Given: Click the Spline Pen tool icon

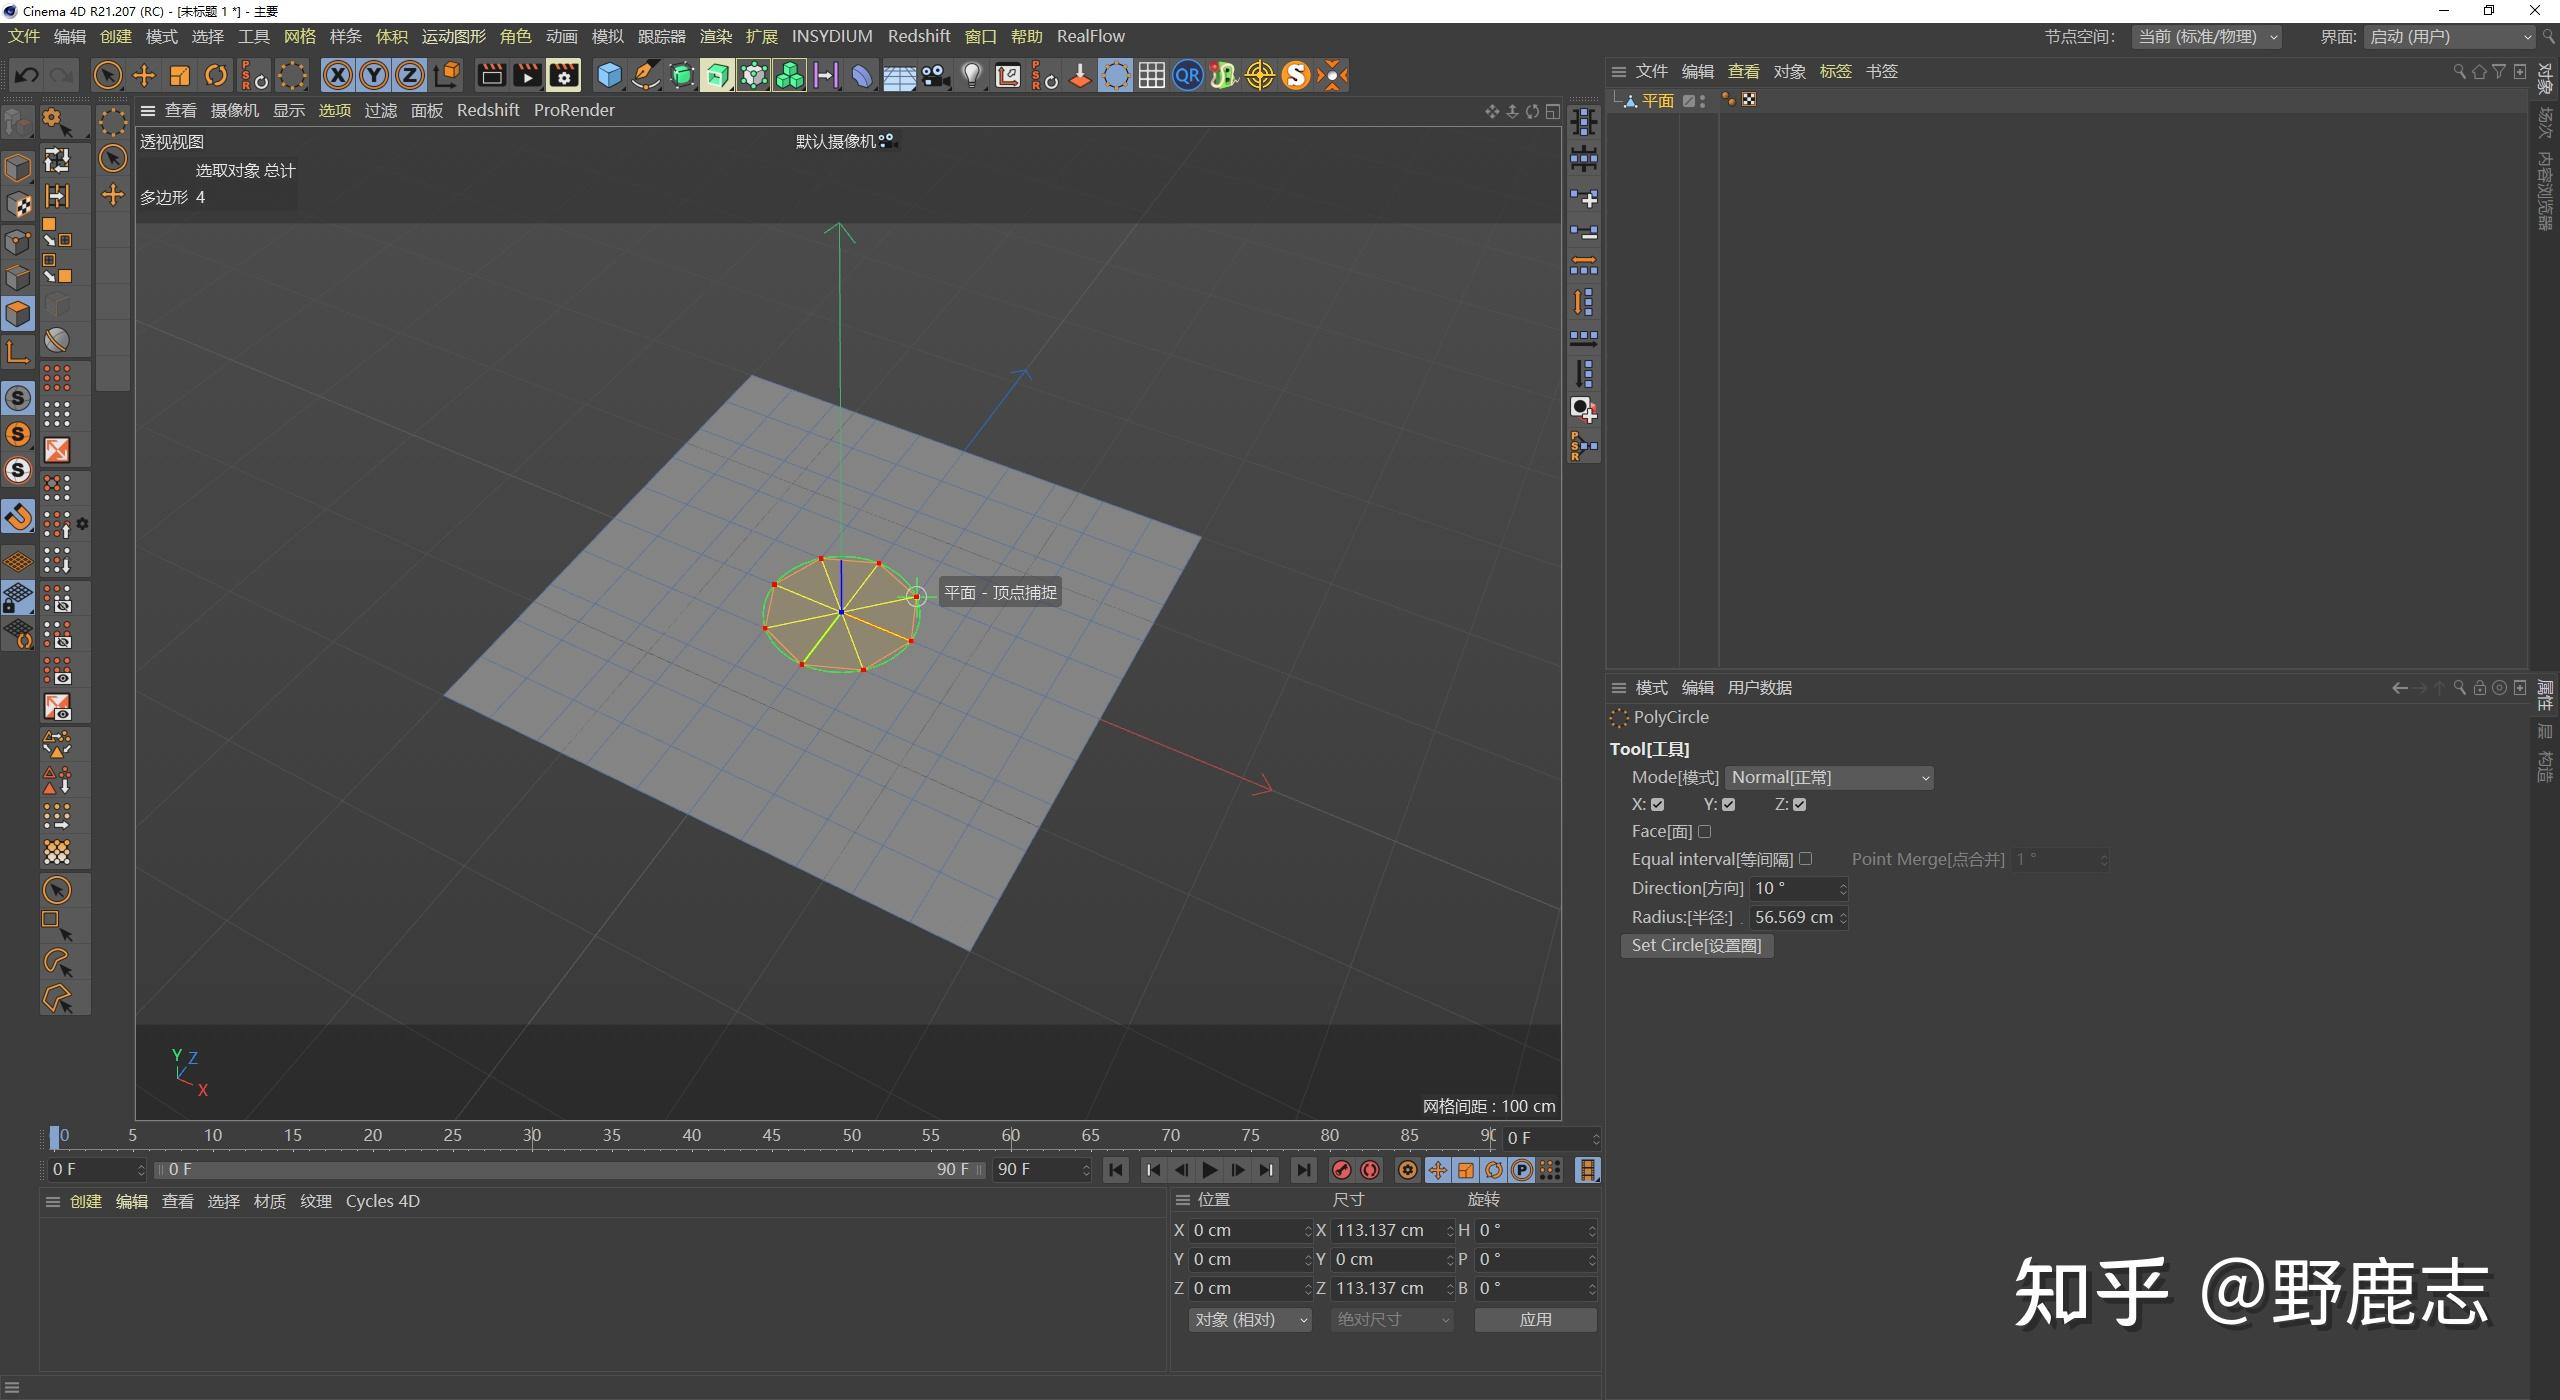Looking at the screenshot, I should point(646,75).
